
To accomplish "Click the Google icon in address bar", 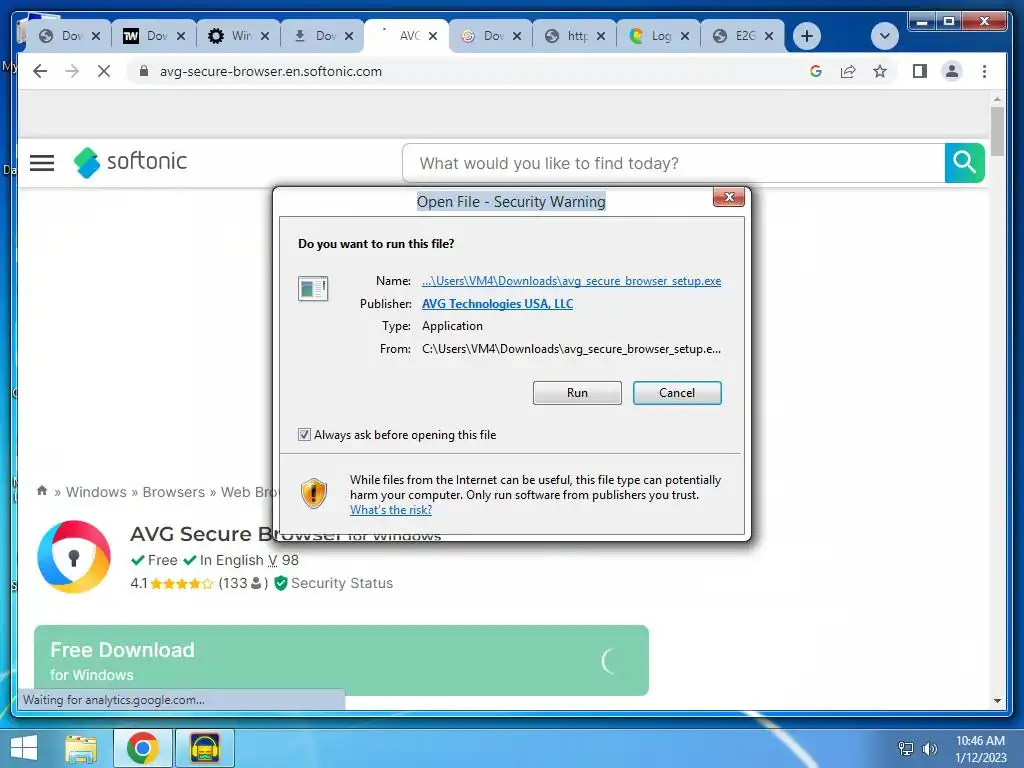I will pyautogui.click(x=816, y=71).
